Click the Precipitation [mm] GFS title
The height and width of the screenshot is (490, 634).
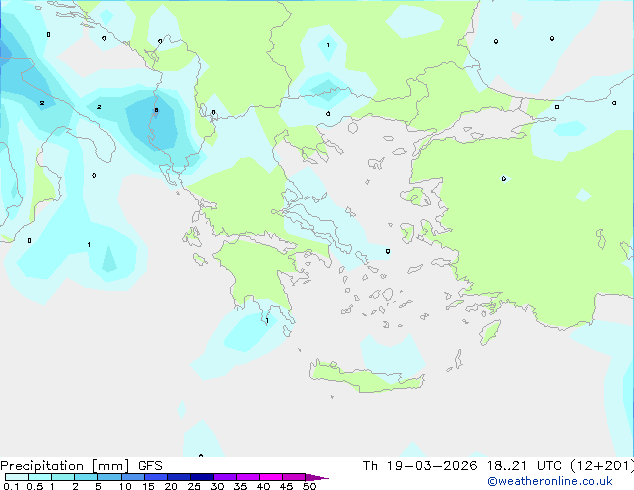tap(81, 466)
